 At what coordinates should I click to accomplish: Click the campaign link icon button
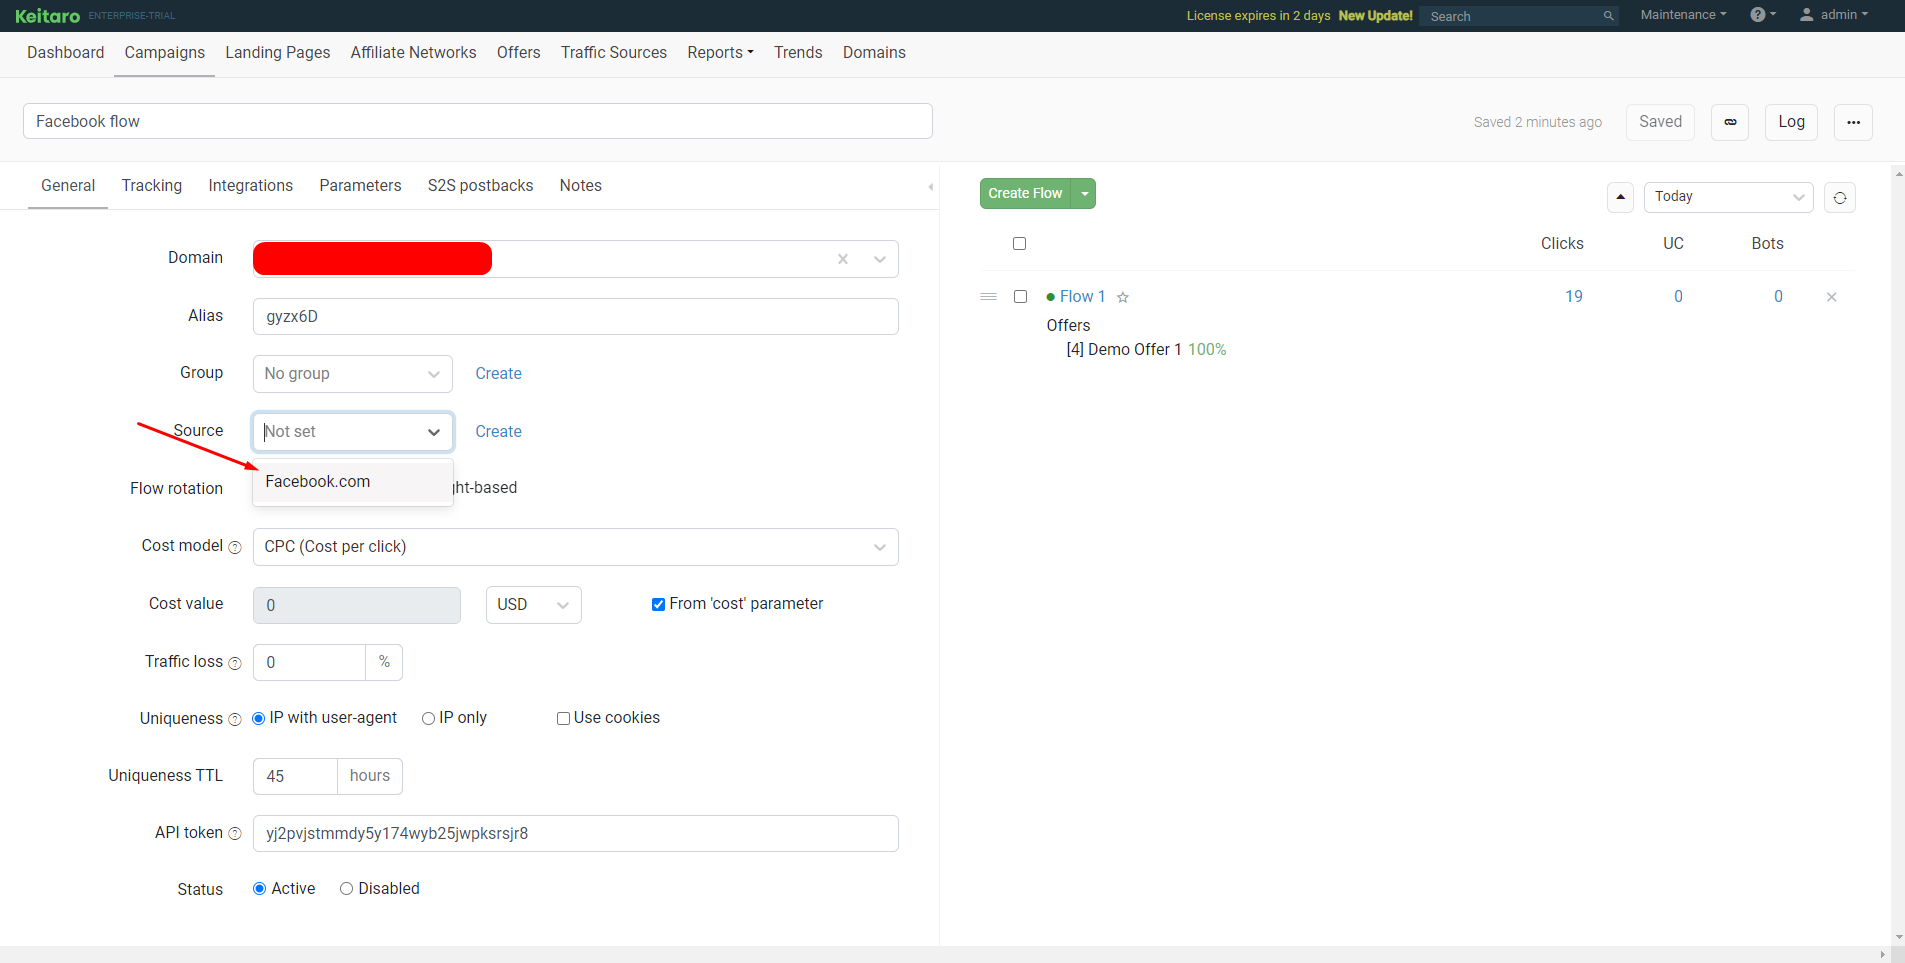(1730, 122)
